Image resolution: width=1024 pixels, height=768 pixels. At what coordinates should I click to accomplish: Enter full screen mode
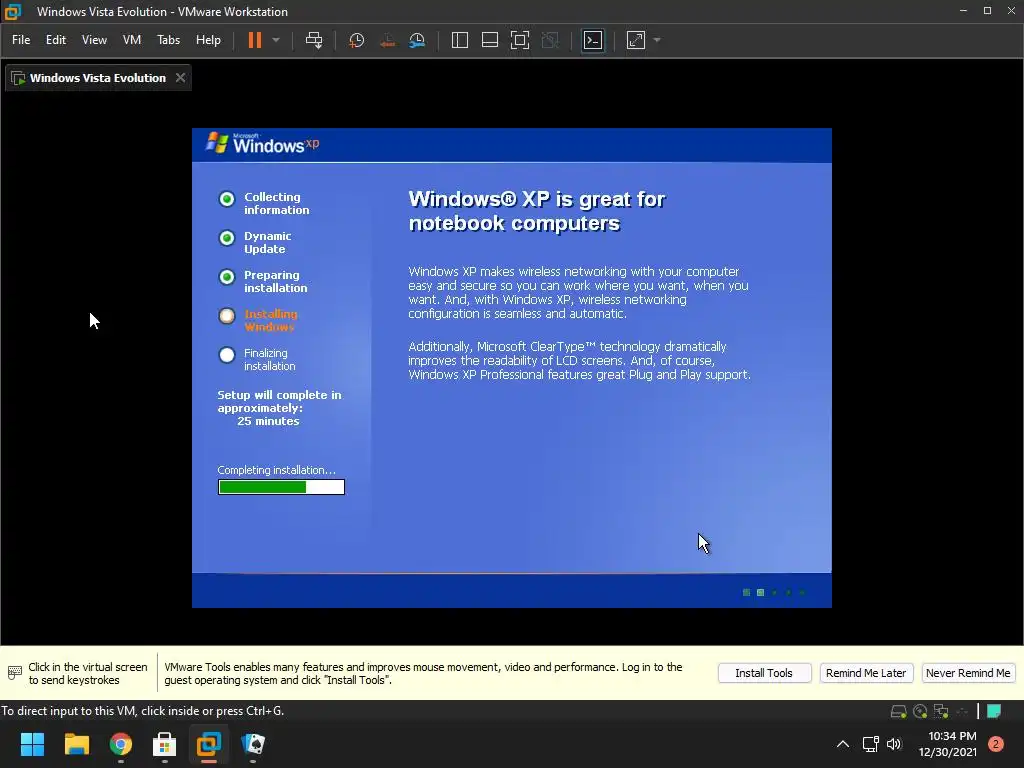click(520, 40)
